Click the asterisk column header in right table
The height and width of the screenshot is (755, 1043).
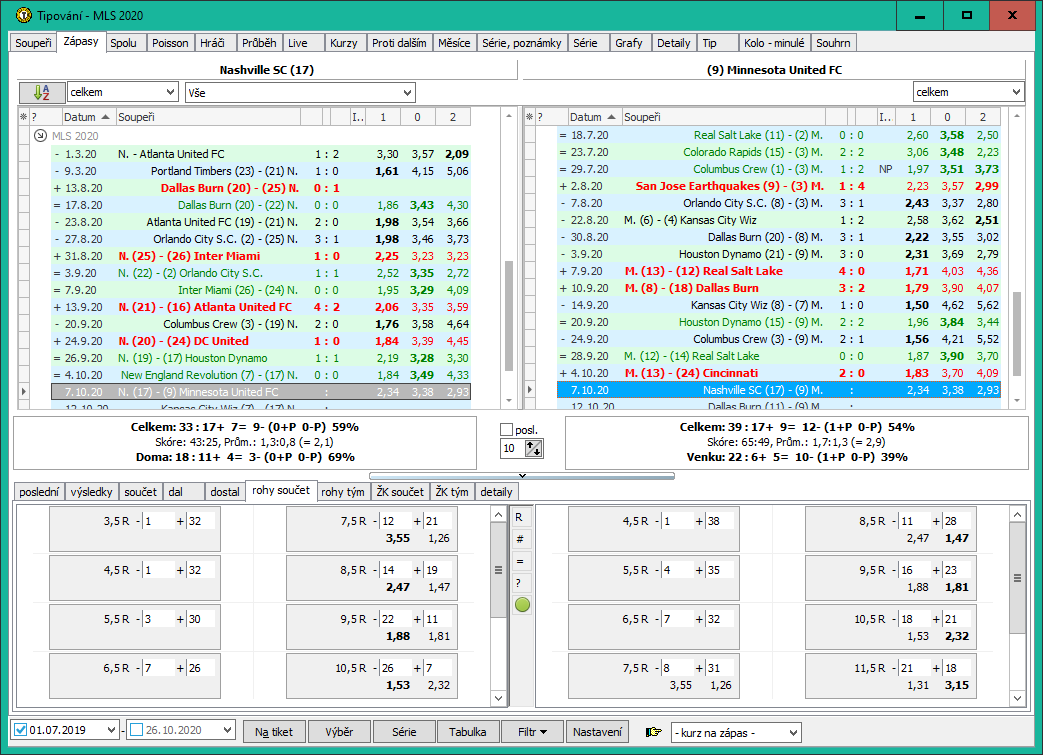tap(529, 117)
